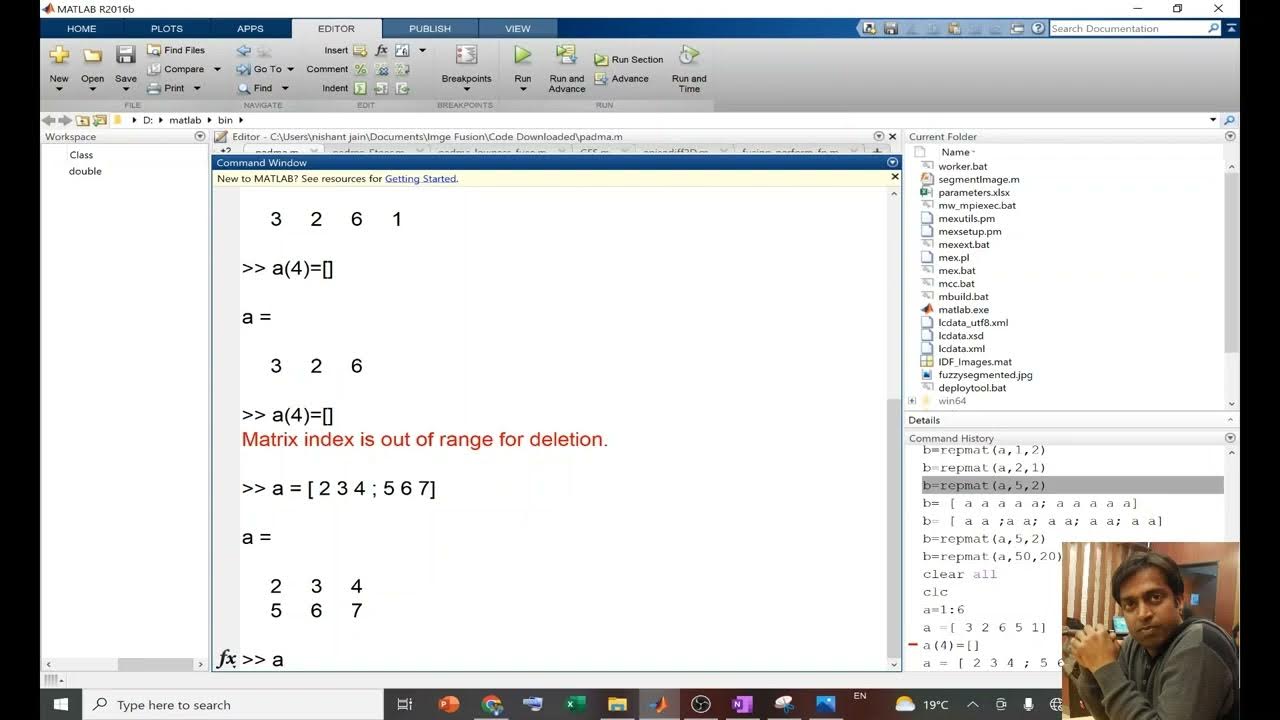Screen dimensions: 1280x720
Task: Save the current script with Save
Action: (x=125, y=66)
